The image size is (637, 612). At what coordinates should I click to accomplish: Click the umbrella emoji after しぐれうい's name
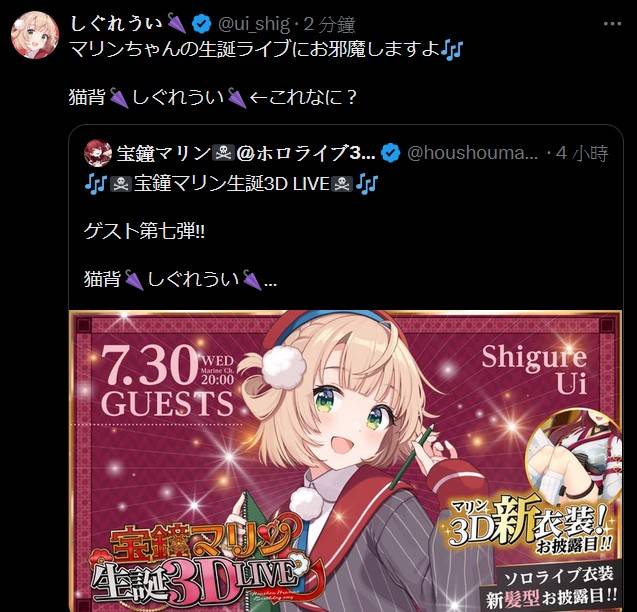click(176, 23)
